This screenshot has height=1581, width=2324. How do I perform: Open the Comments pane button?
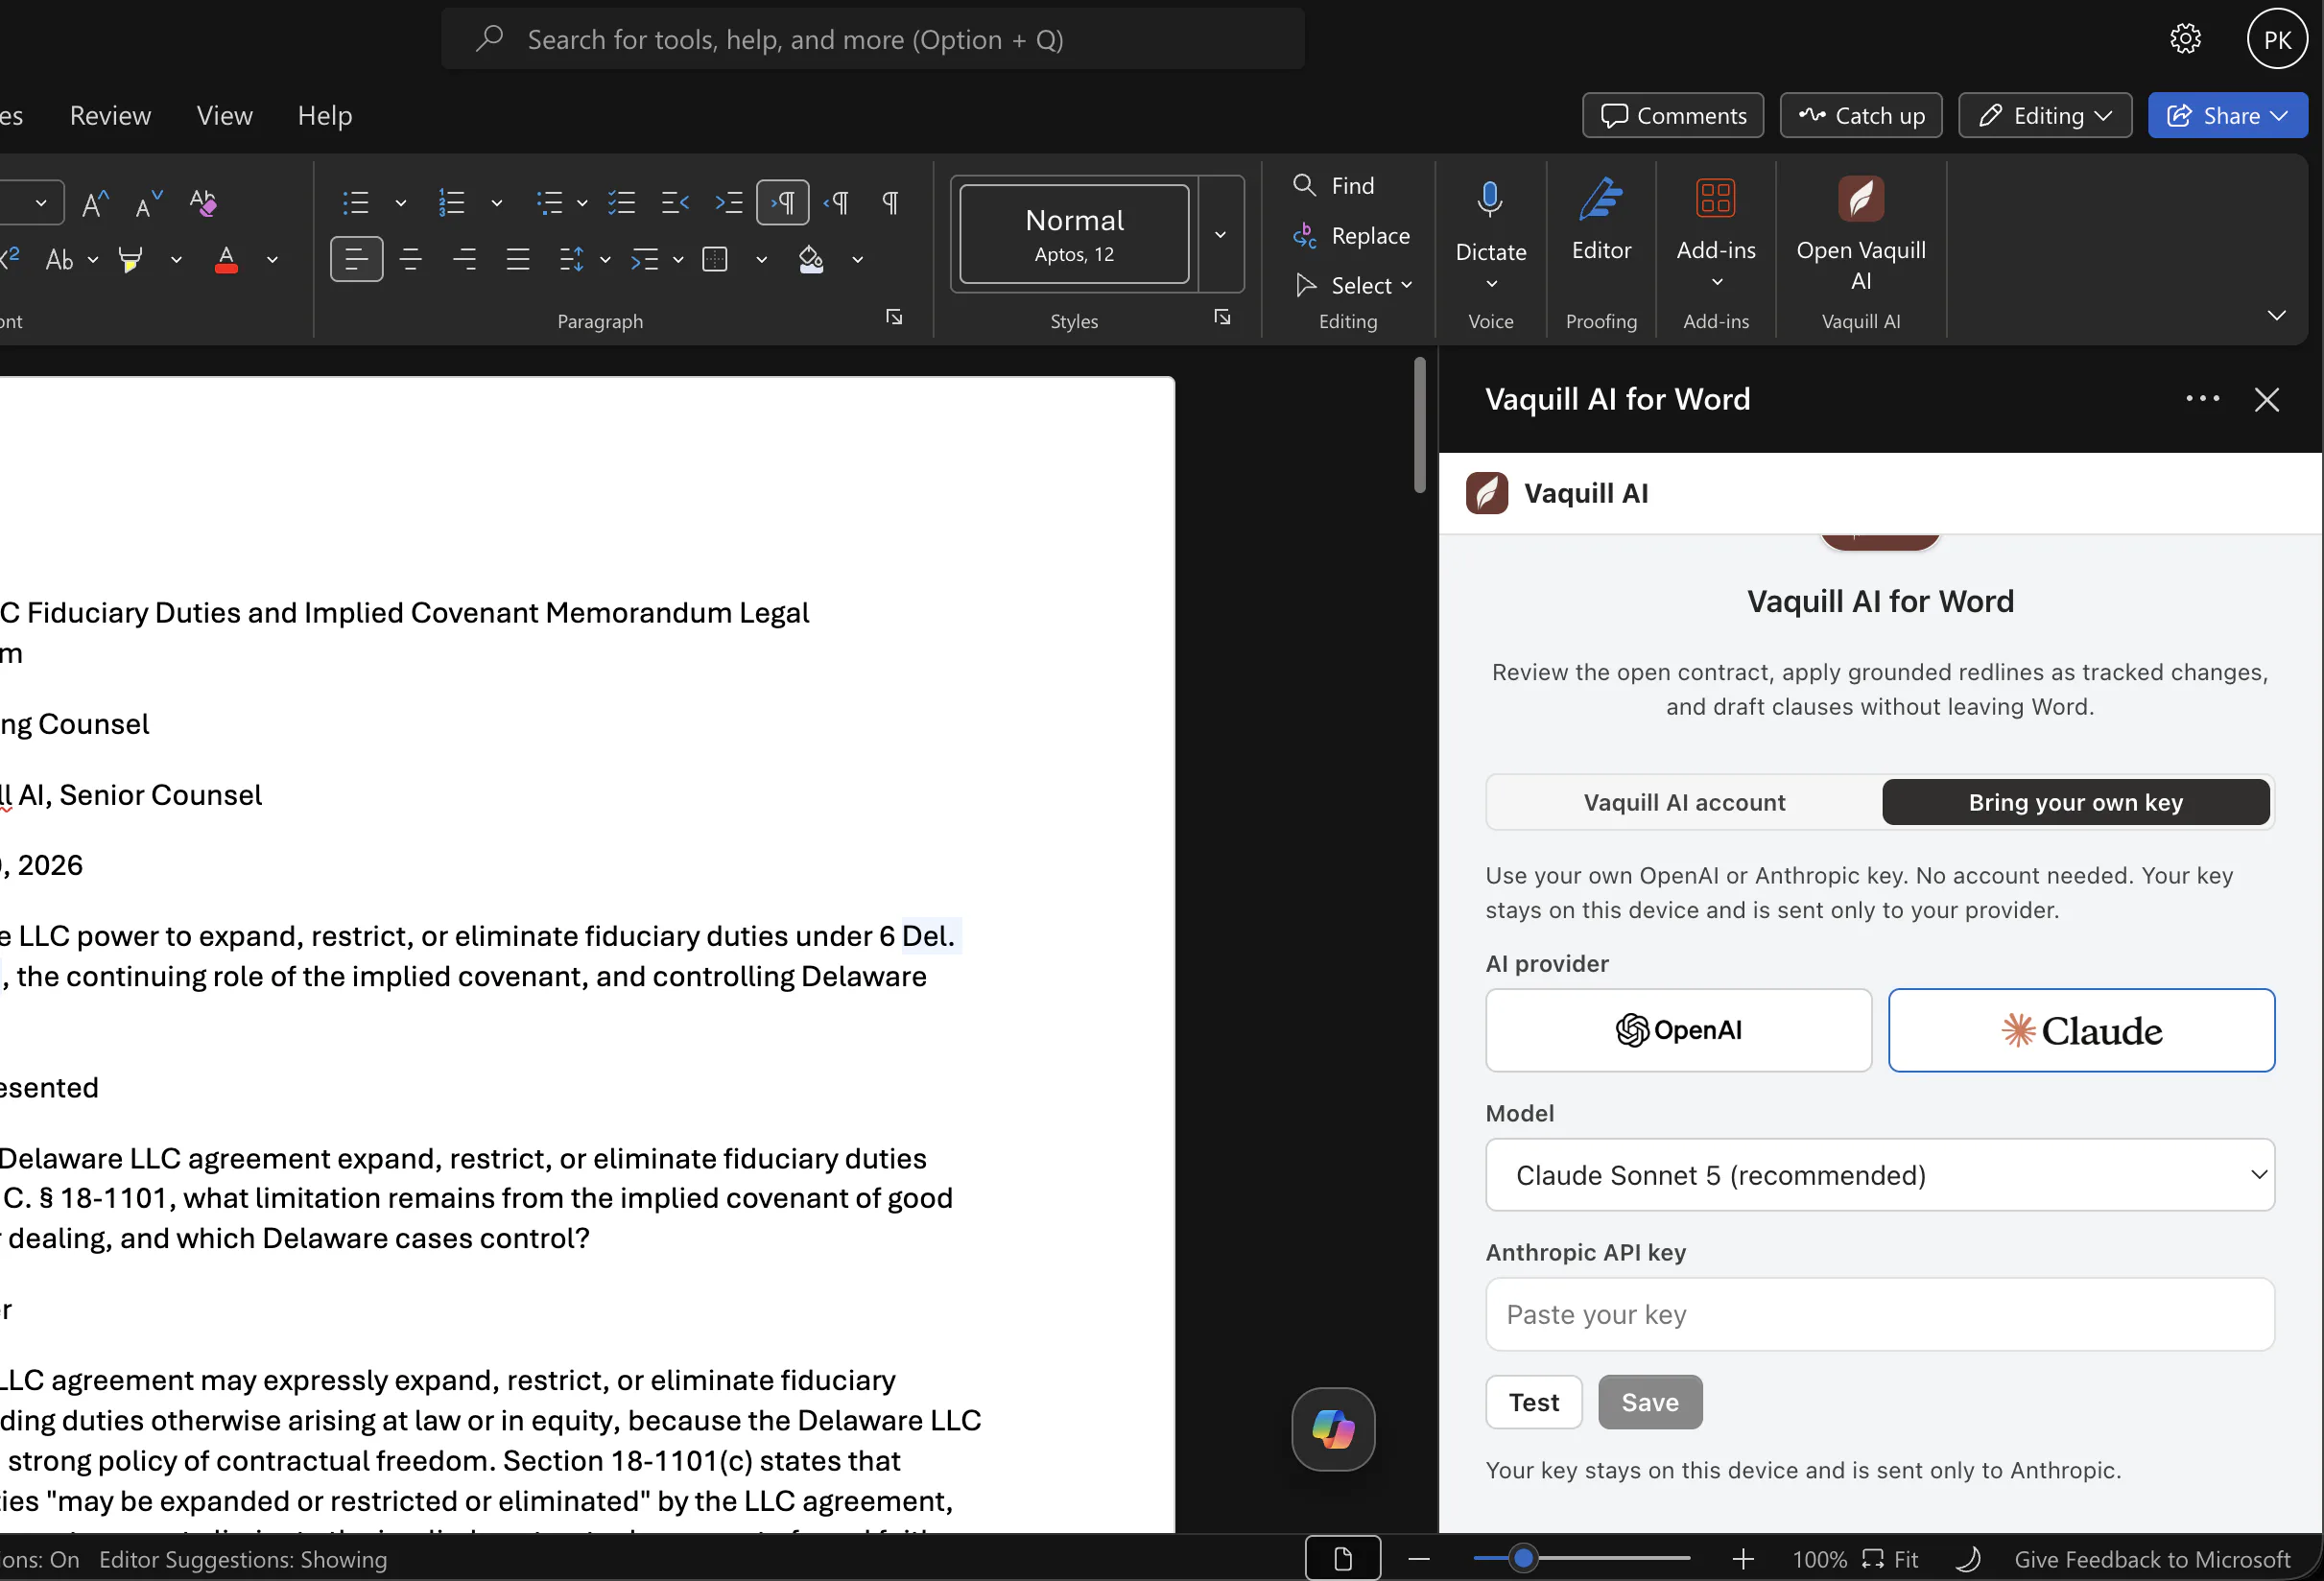(1672, 115)
